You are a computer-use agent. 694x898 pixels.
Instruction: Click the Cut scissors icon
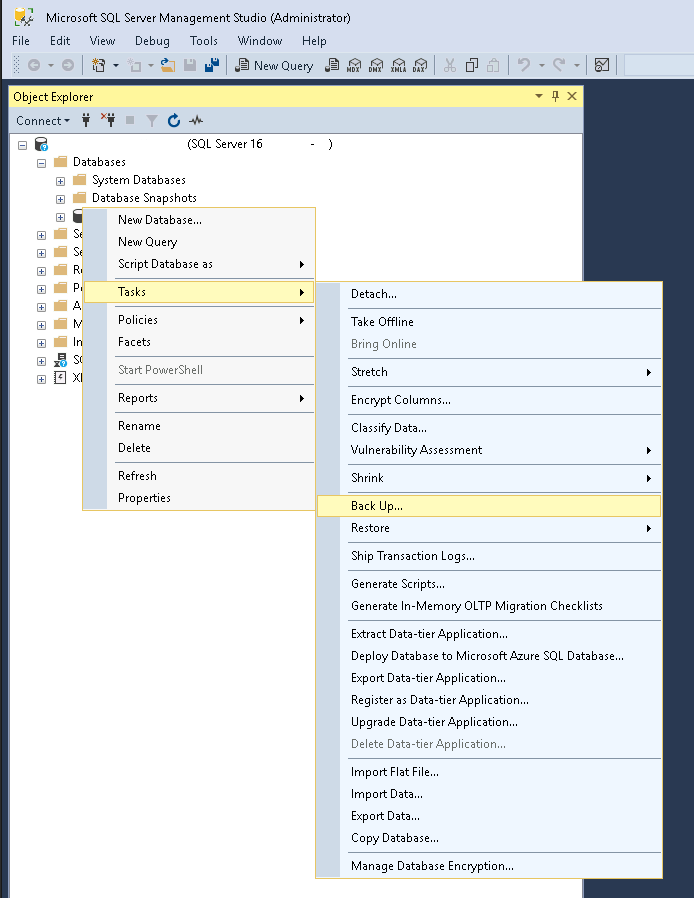(450, 65)
